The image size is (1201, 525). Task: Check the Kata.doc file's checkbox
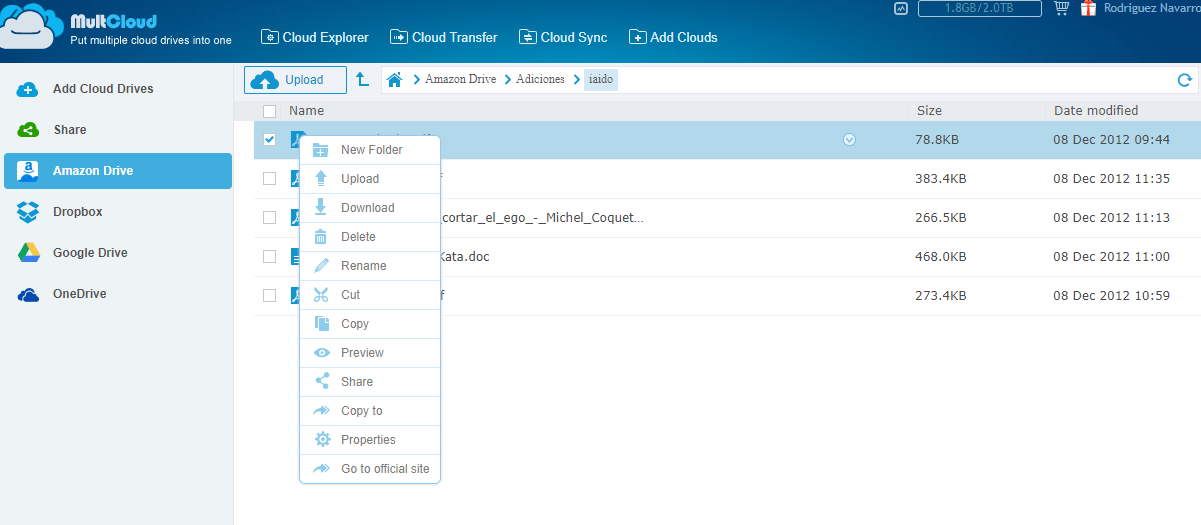coord(269,257)
